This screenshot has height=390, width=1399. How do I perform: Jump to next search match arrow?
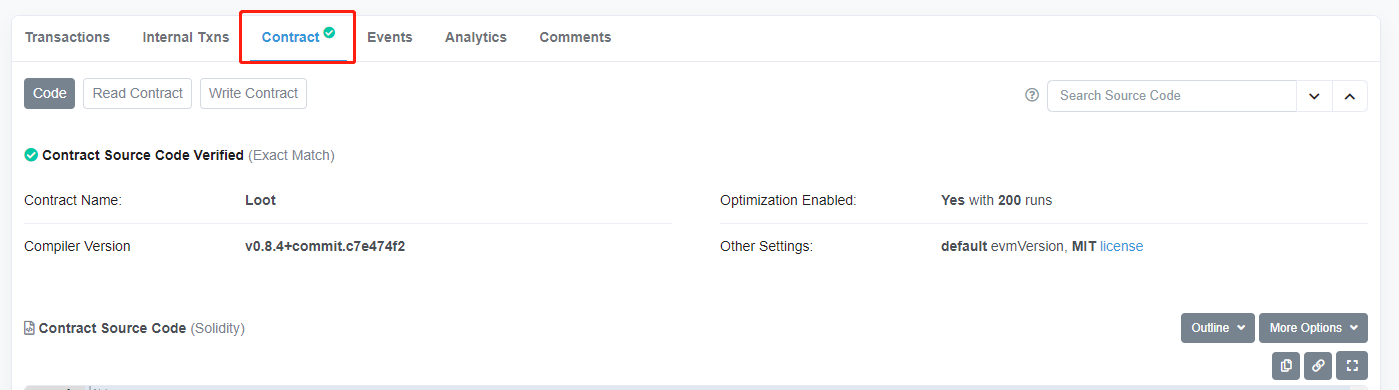point(1314,96)
